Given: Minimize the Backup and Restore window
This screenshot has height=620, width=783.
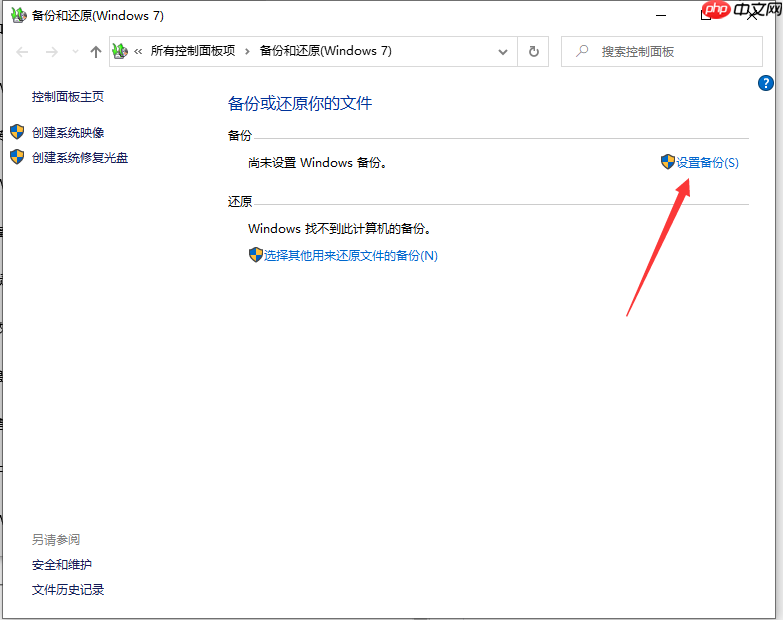Looking at the screenshot, I should tap(661, 15).
